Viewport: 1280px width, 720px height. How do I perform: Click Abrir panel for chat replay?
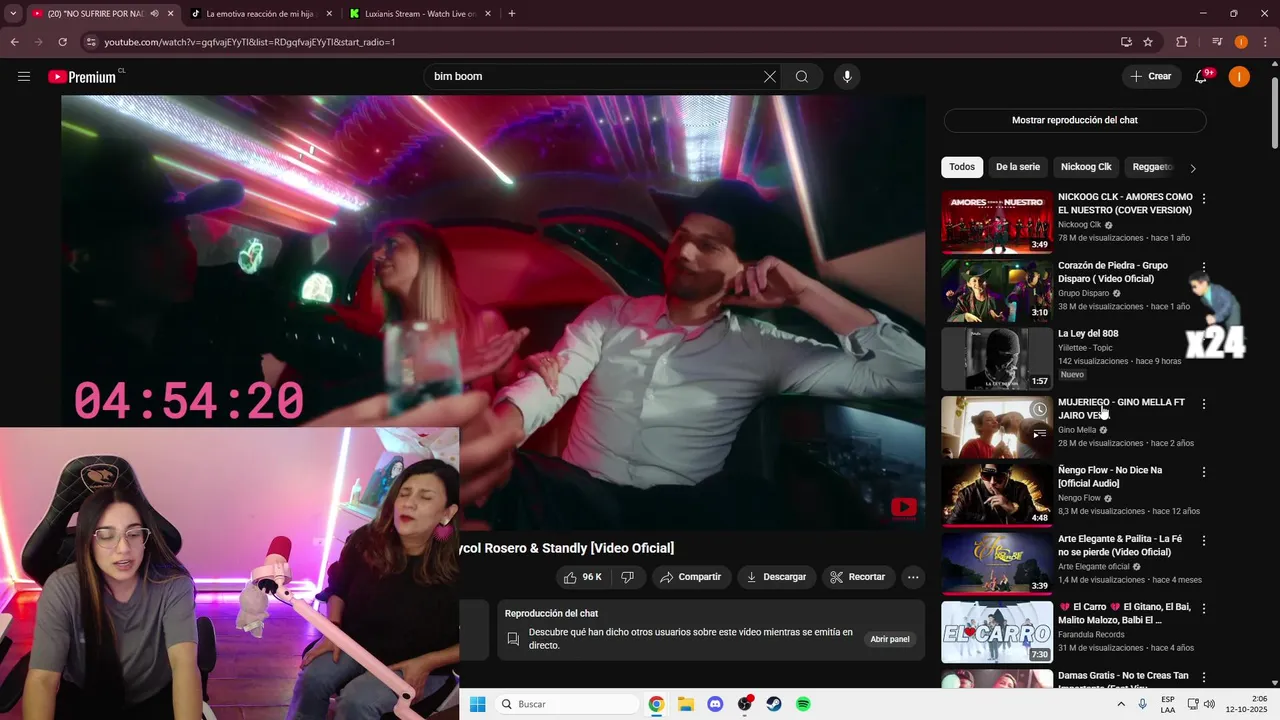click(890, 639)
